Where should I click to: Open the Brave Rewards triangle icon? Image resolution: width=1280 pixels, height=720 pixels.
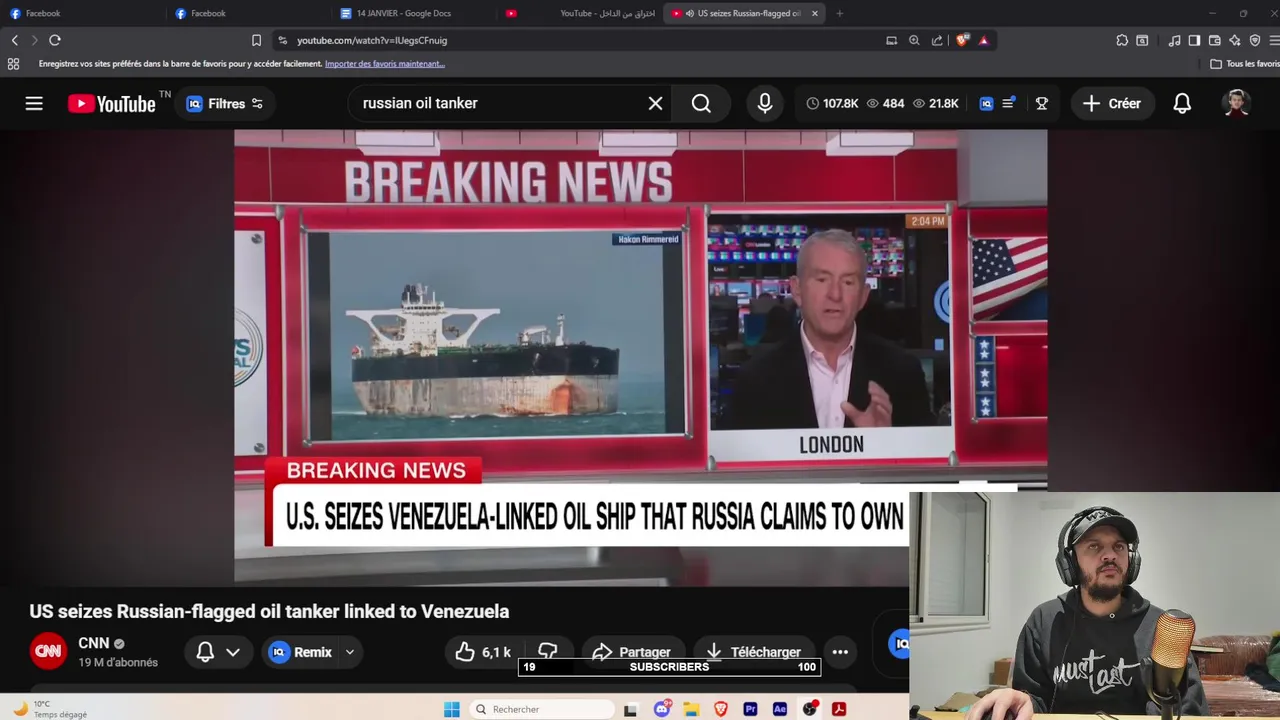[x=984, y=40]
